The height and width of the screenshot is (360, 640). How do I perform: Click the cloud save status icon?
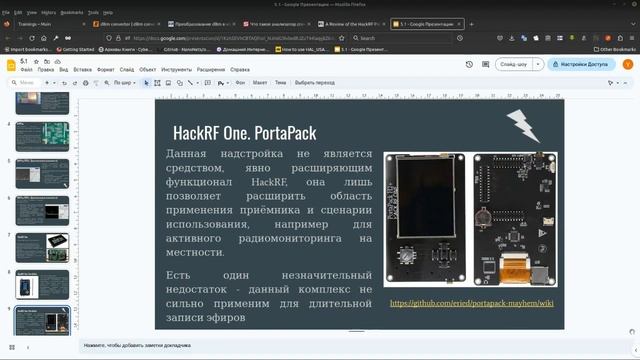(x=58, y=61)
